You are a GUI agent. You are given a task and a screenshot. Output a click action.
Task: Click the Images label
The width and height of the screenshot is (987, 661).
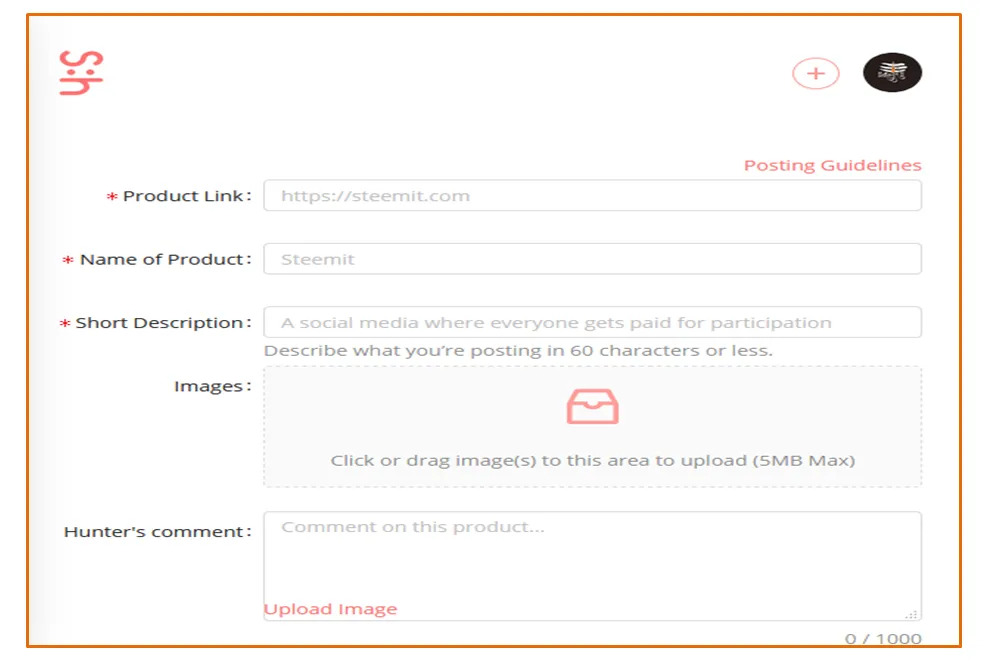click(210, 386)
